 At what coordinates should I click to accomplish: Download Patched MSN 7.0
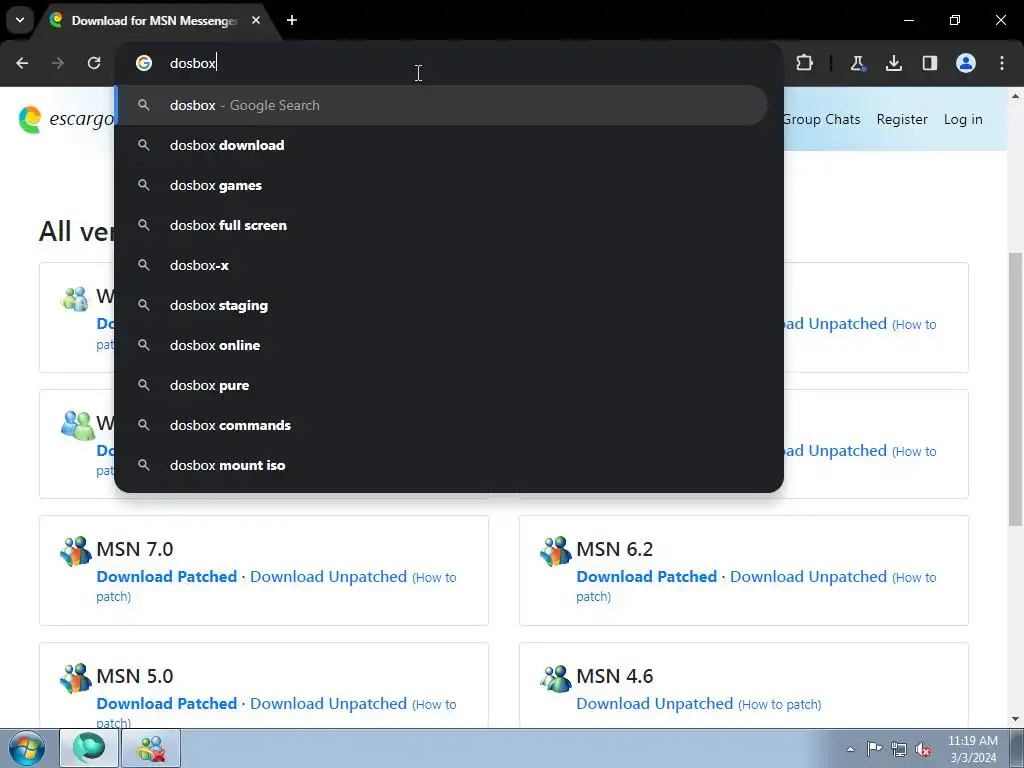click(x=167, y=577)
